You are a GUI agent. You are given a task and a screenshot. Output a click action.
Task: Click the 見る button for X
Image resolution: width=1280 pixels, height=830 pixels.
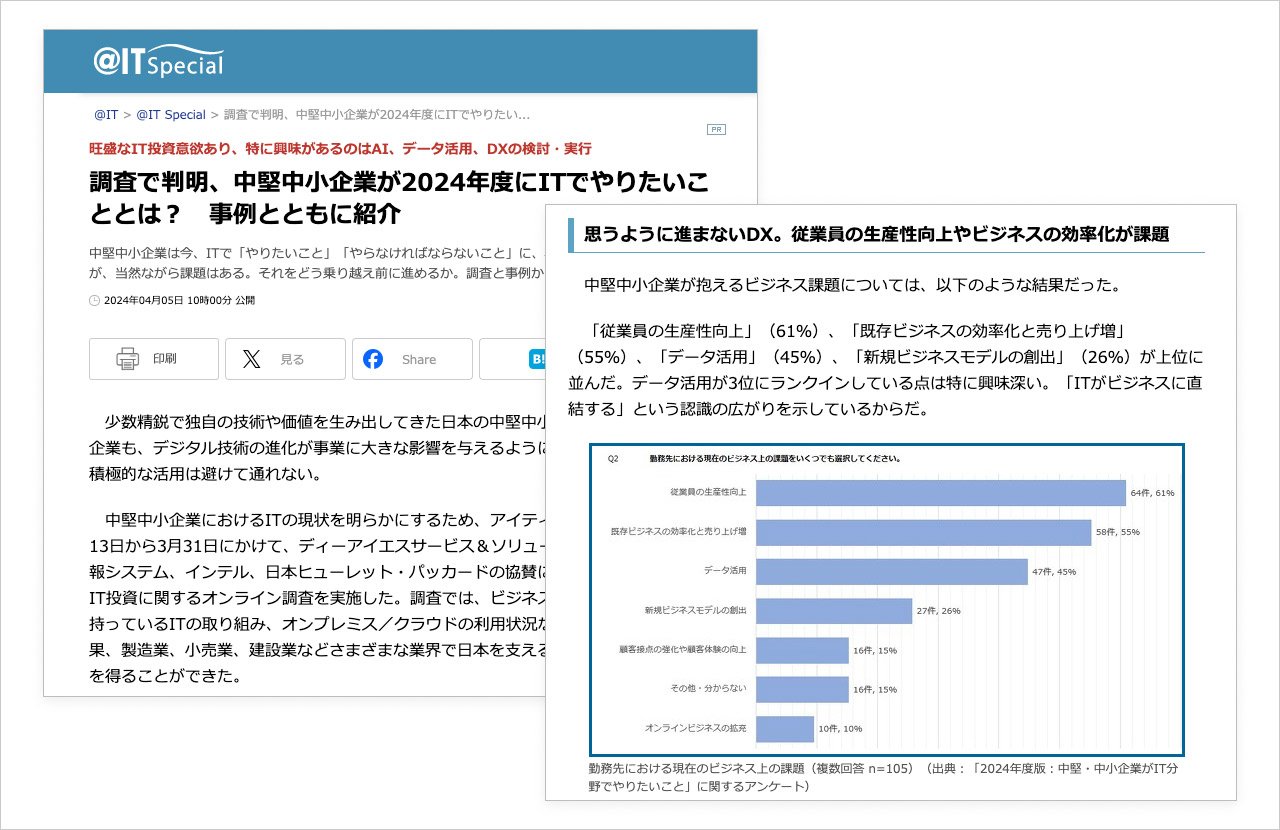point(285,359)
